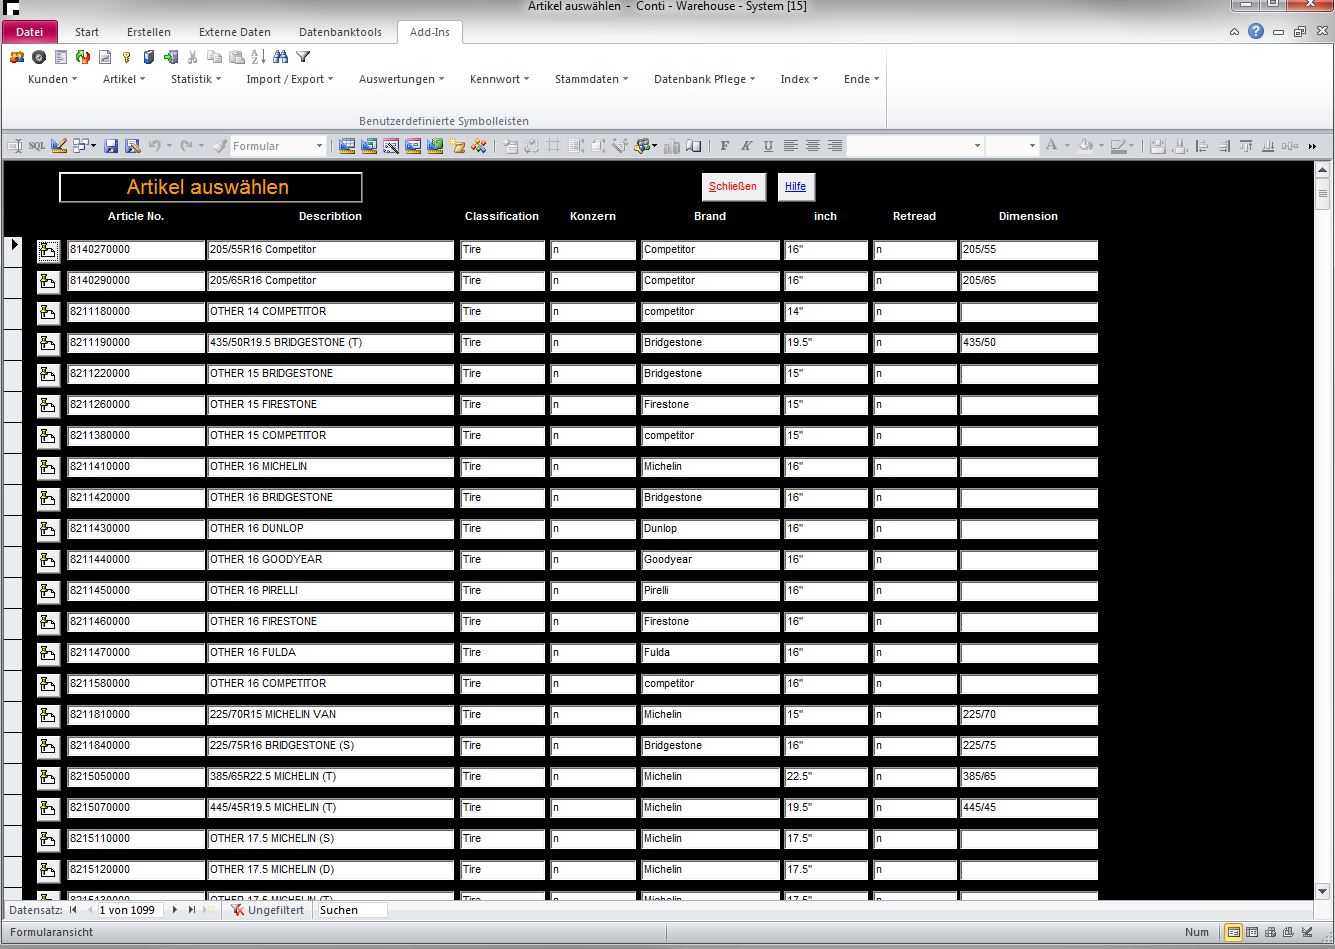Click the Brand cell 'Pirelli'

pyautogui.click(x=710, y=591)
